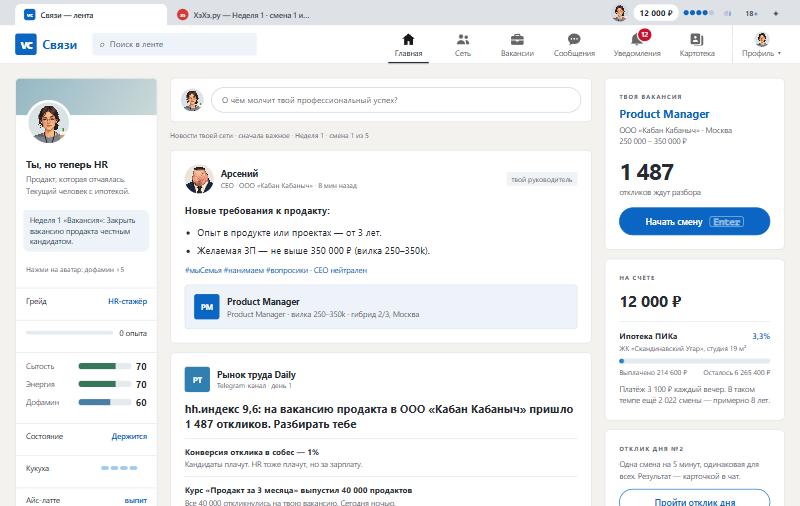Click the Кукуха dots indicator
This screenshot has height=506, width=800.
[119, 468]
